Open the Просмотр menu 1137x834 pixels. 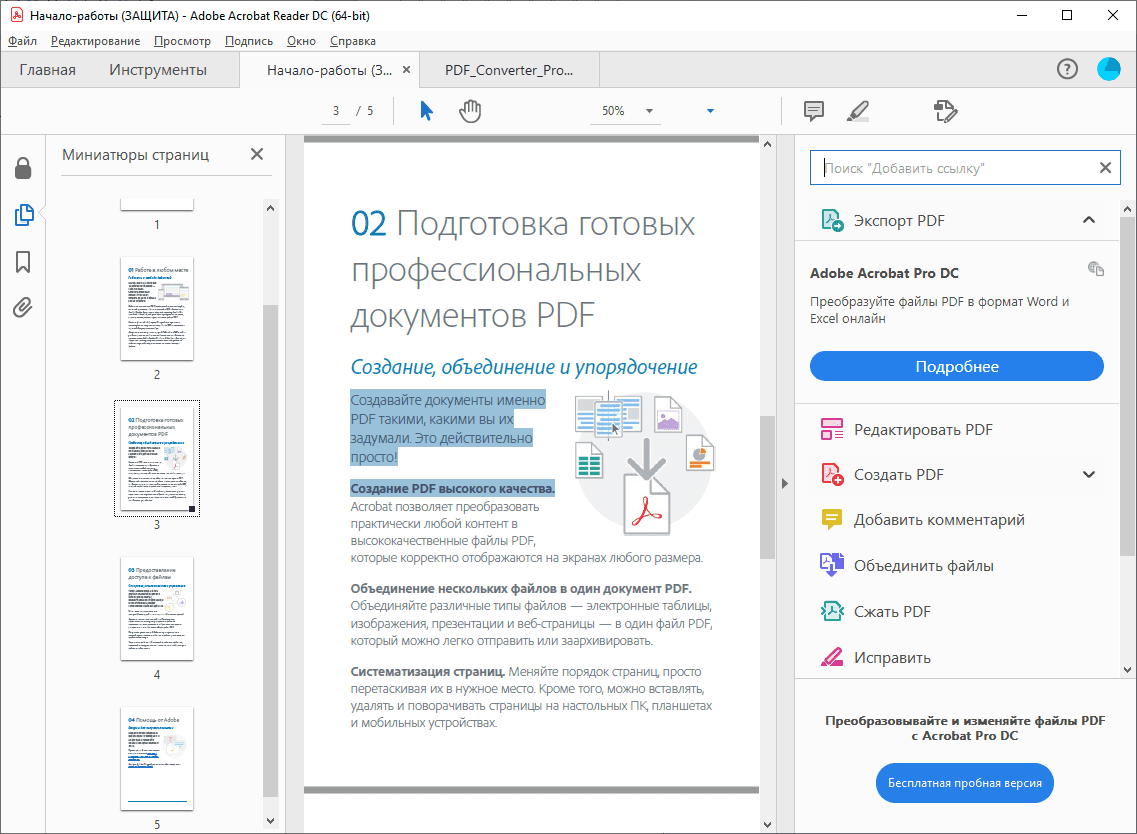click(182, 41)
